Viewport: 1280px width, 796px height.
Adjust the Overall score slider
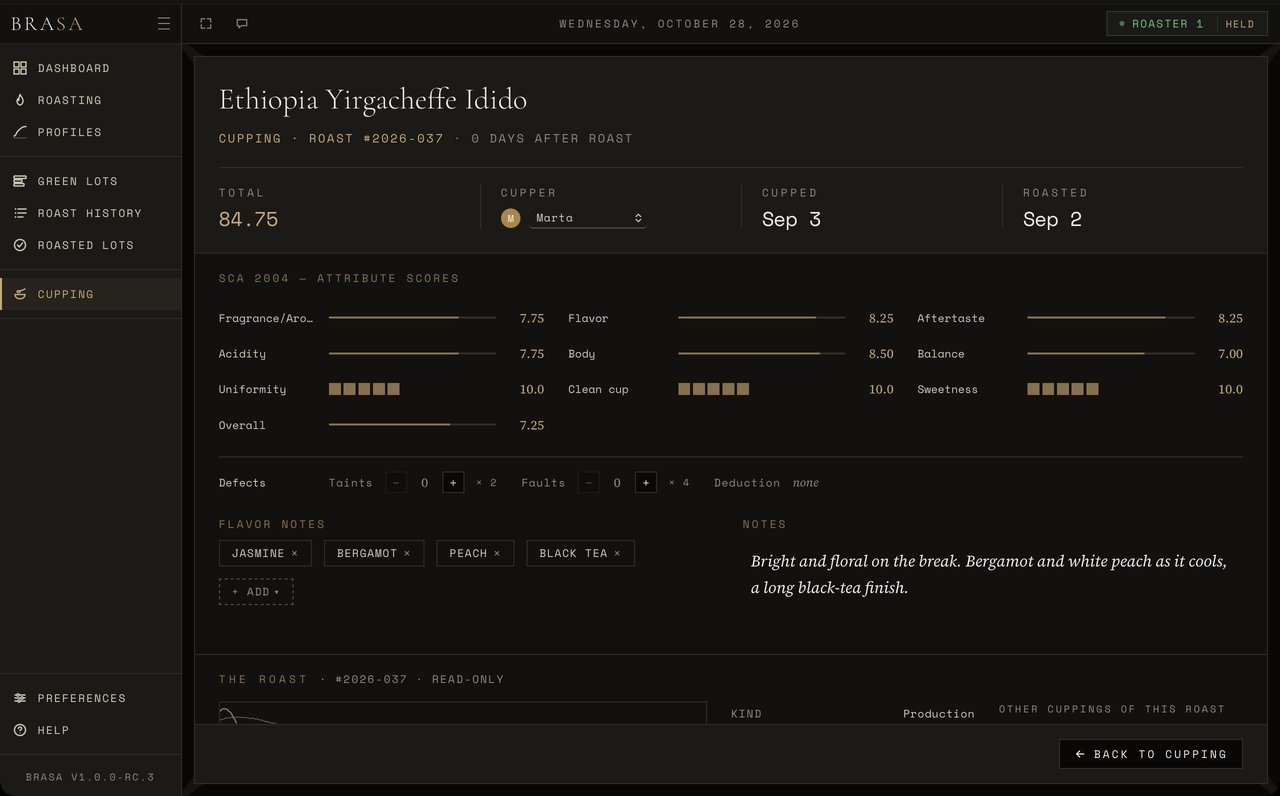coord(412,425)
